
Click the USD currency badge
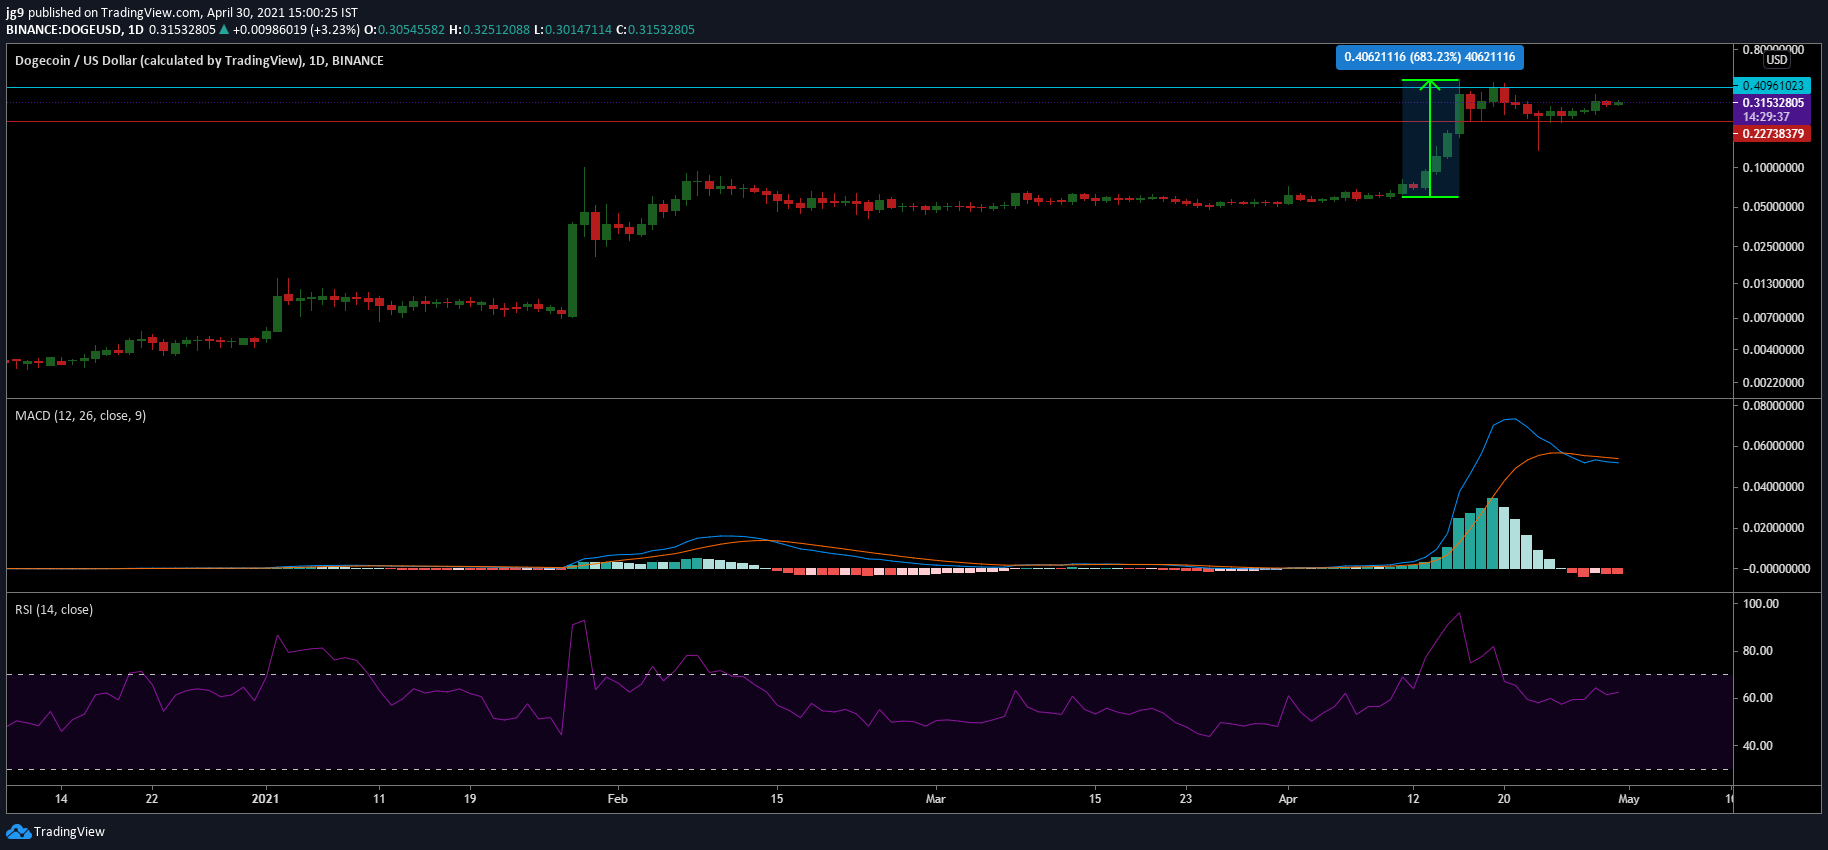(1776, 60)
